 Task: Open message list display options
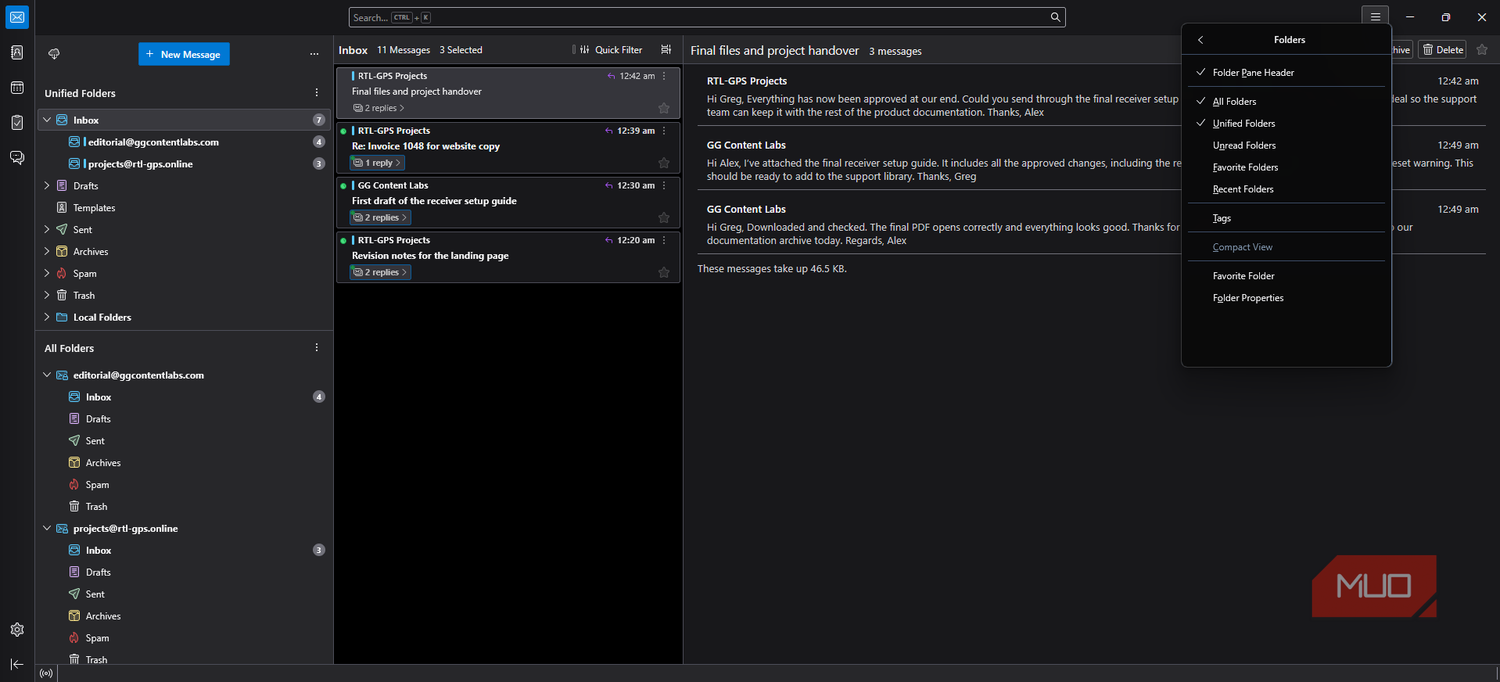coord(666,50)
